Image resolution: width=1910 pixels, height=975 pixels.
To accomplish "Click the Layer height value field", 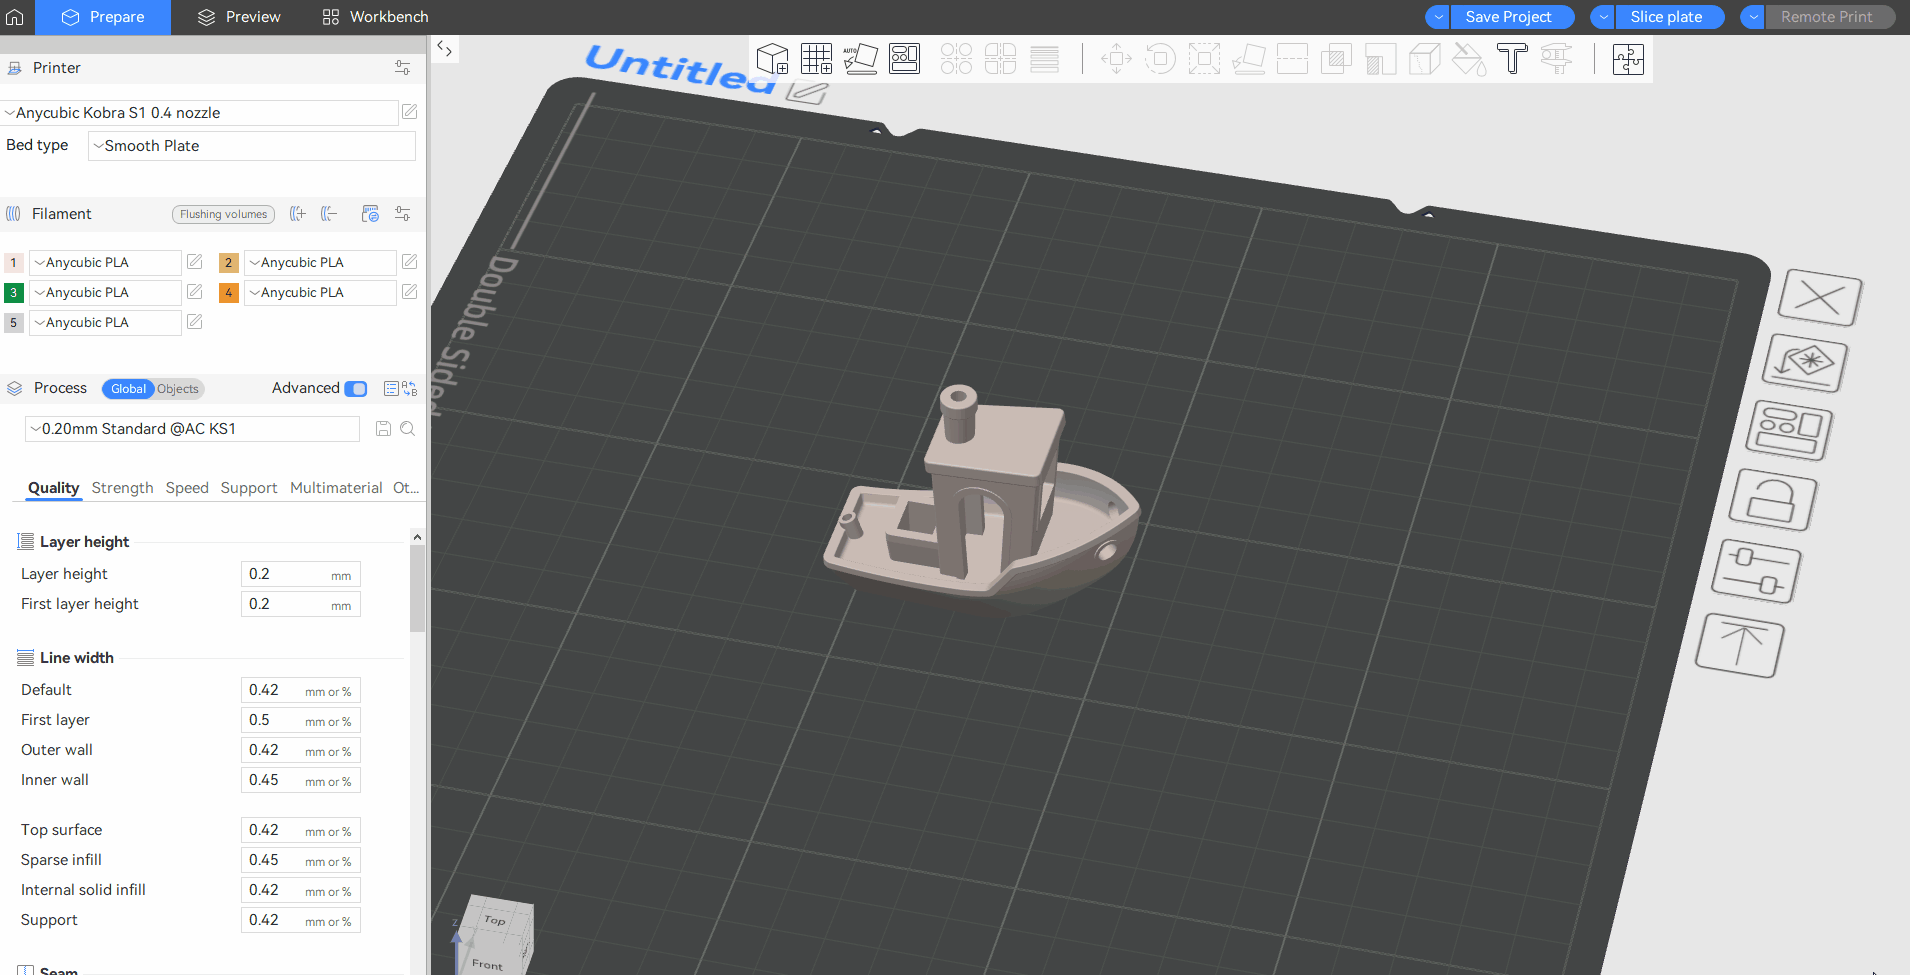I will [x=300, y=574].
